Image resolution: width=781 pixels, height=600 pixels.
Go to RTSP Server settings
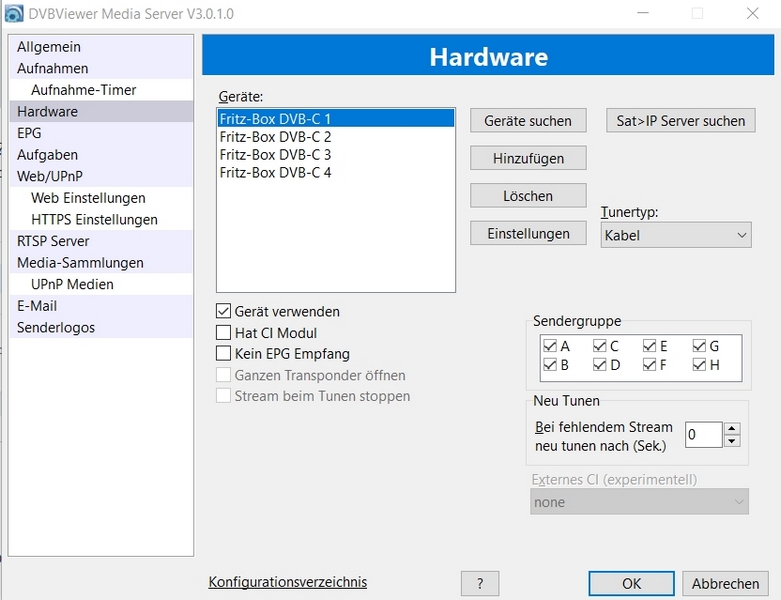[53, 241]
